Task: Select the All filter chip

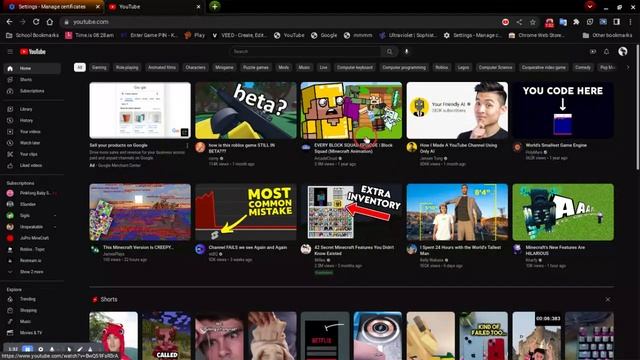Action: pyautogui.click(x=80, y=67)
